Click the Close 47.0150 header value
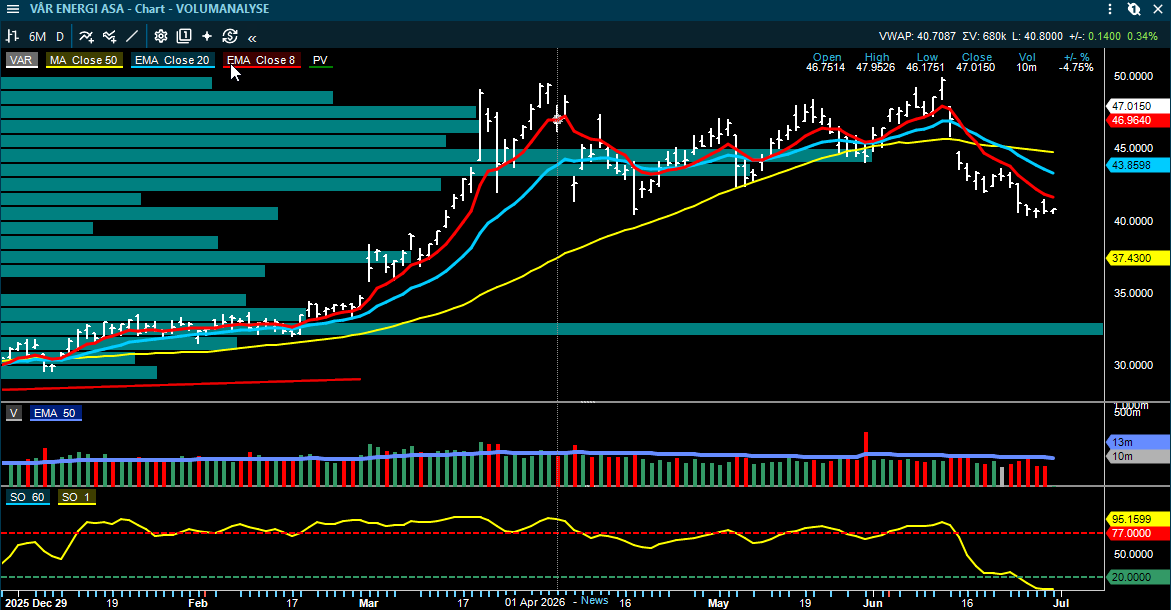This screenshot has height=610, width=1171. click(975, 67)
